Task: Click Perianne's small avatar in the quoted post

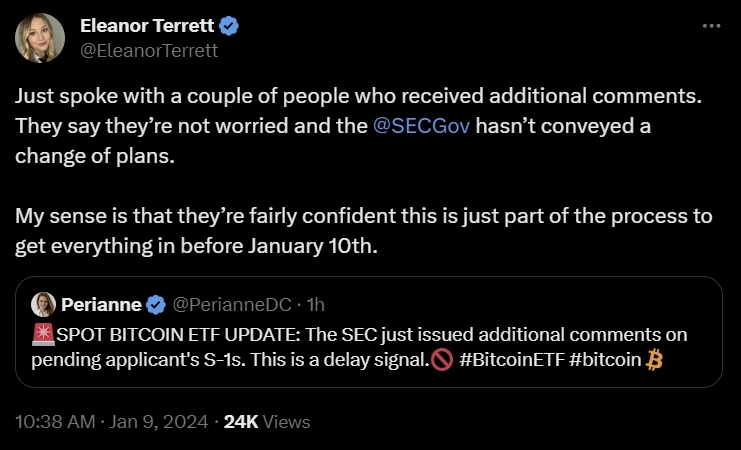Action: pos(44,304)
